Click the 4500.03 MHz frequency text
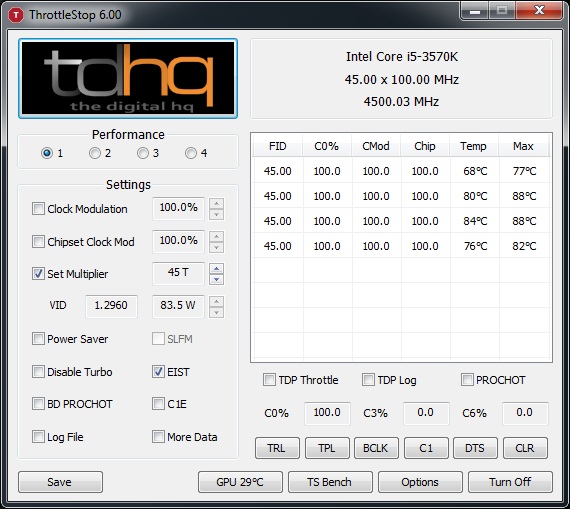The image size is (570, 509). coord(401,101)
